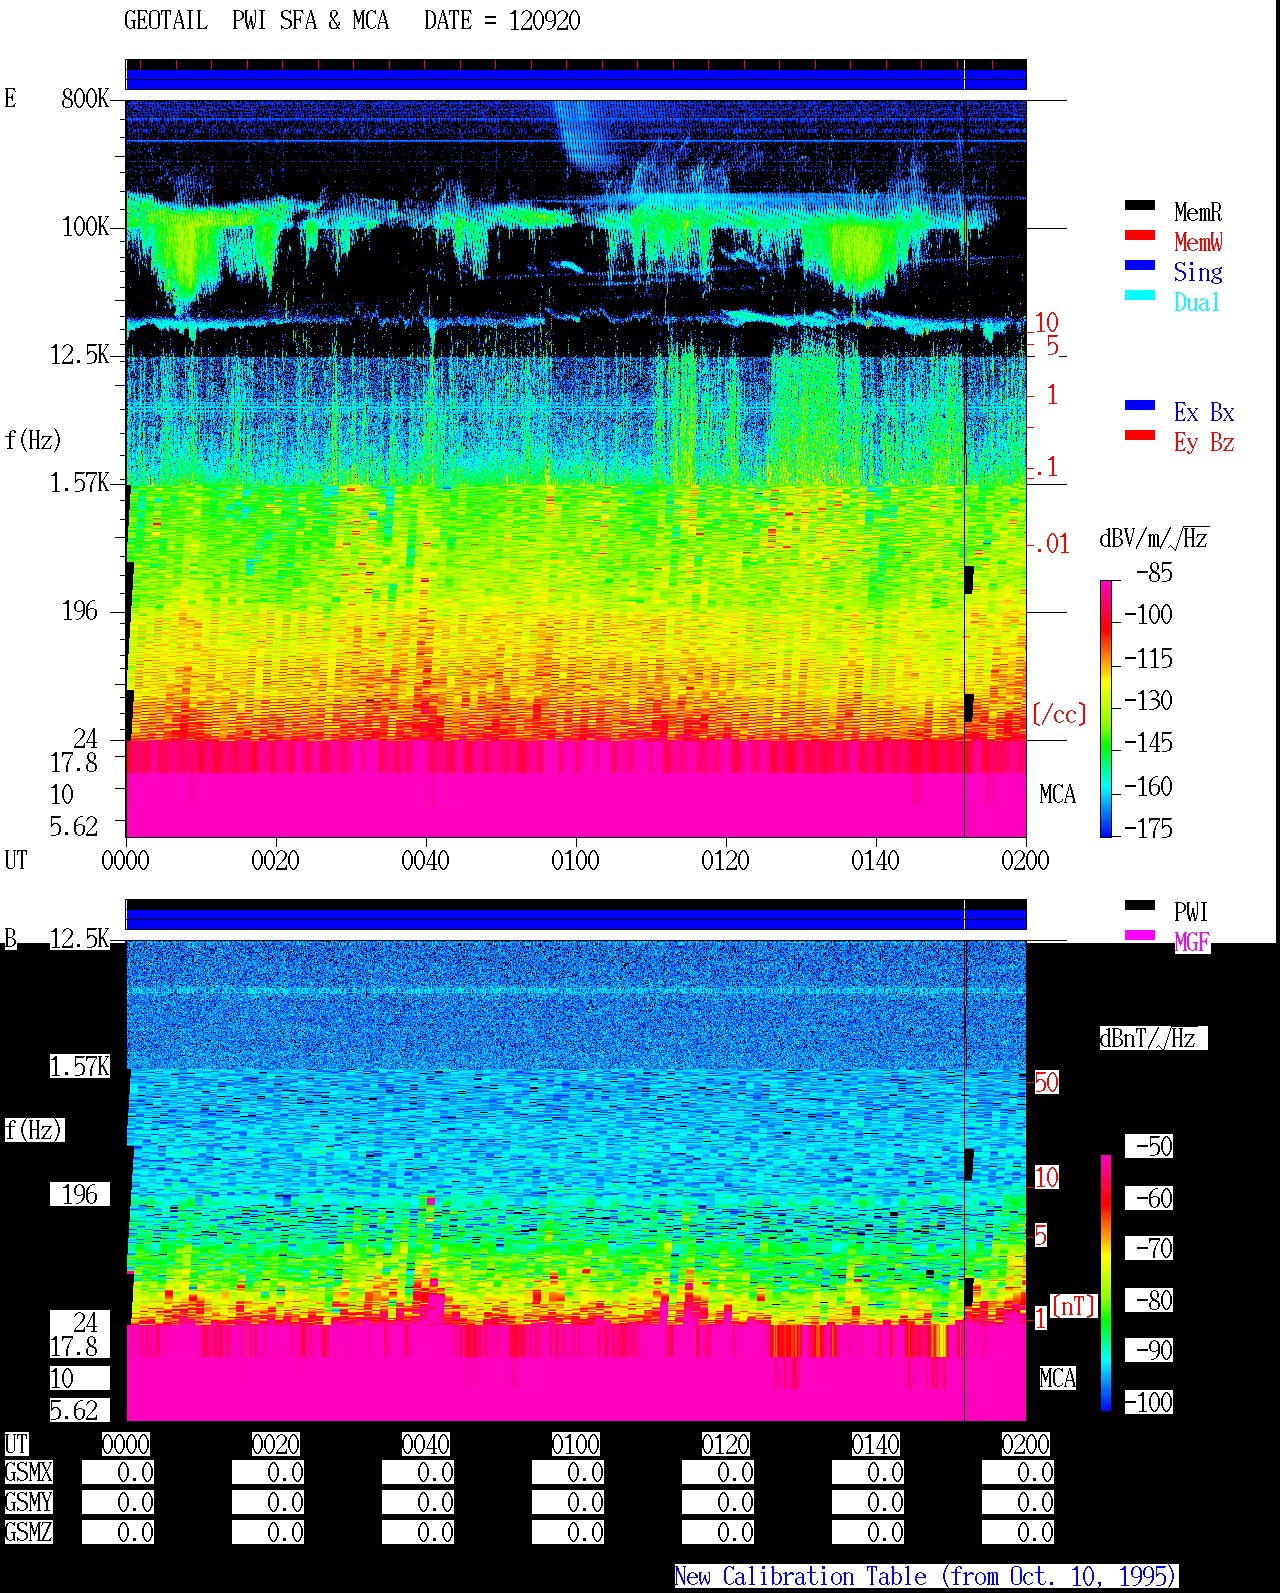Image resolution: width=1280 pixels, height=1593 pixels.
Task: Click the GEOTAIL PWI SFA & MCA title
Action: pyautogui.click(x=256, y=21)
